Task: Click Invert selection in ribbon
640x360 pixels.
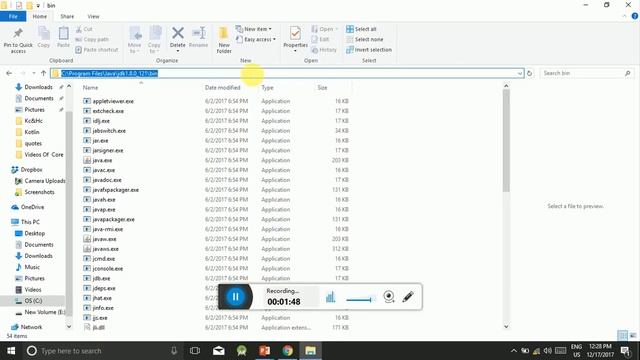Action: coord(369,50)
